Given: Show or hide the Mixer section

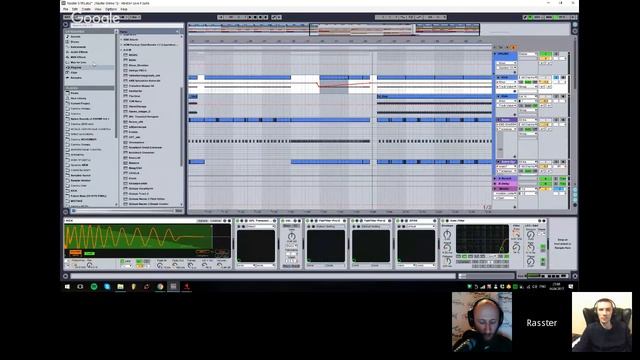Looking at the screenshot, I should [575, 200].
